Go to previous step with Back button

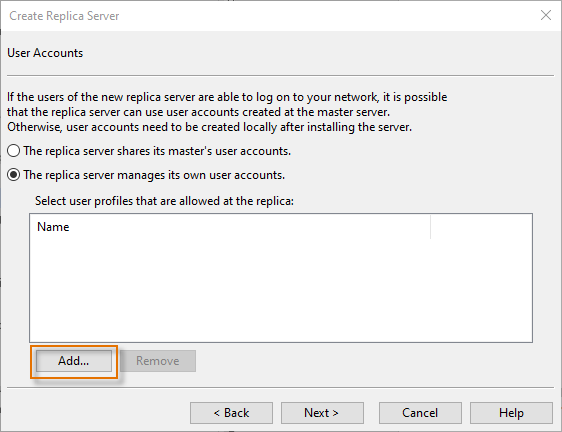tap(231, 413)
